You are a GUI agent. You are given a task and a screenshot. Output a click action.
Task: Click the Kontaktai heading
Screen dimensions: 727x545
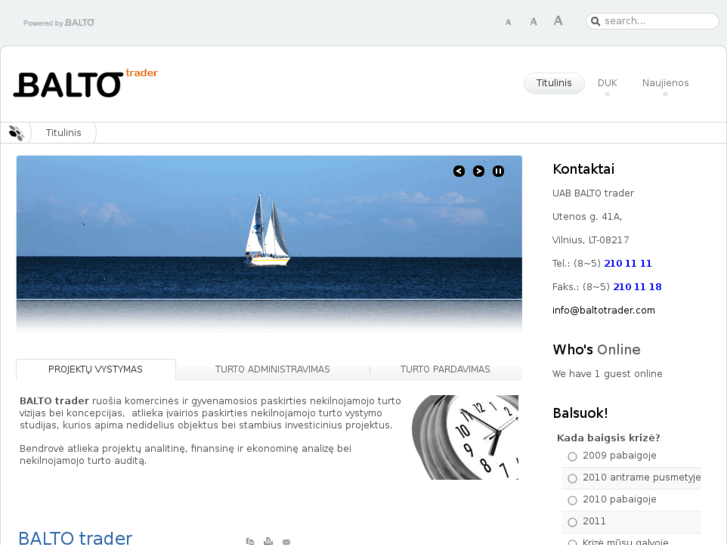tap(583, 169)
